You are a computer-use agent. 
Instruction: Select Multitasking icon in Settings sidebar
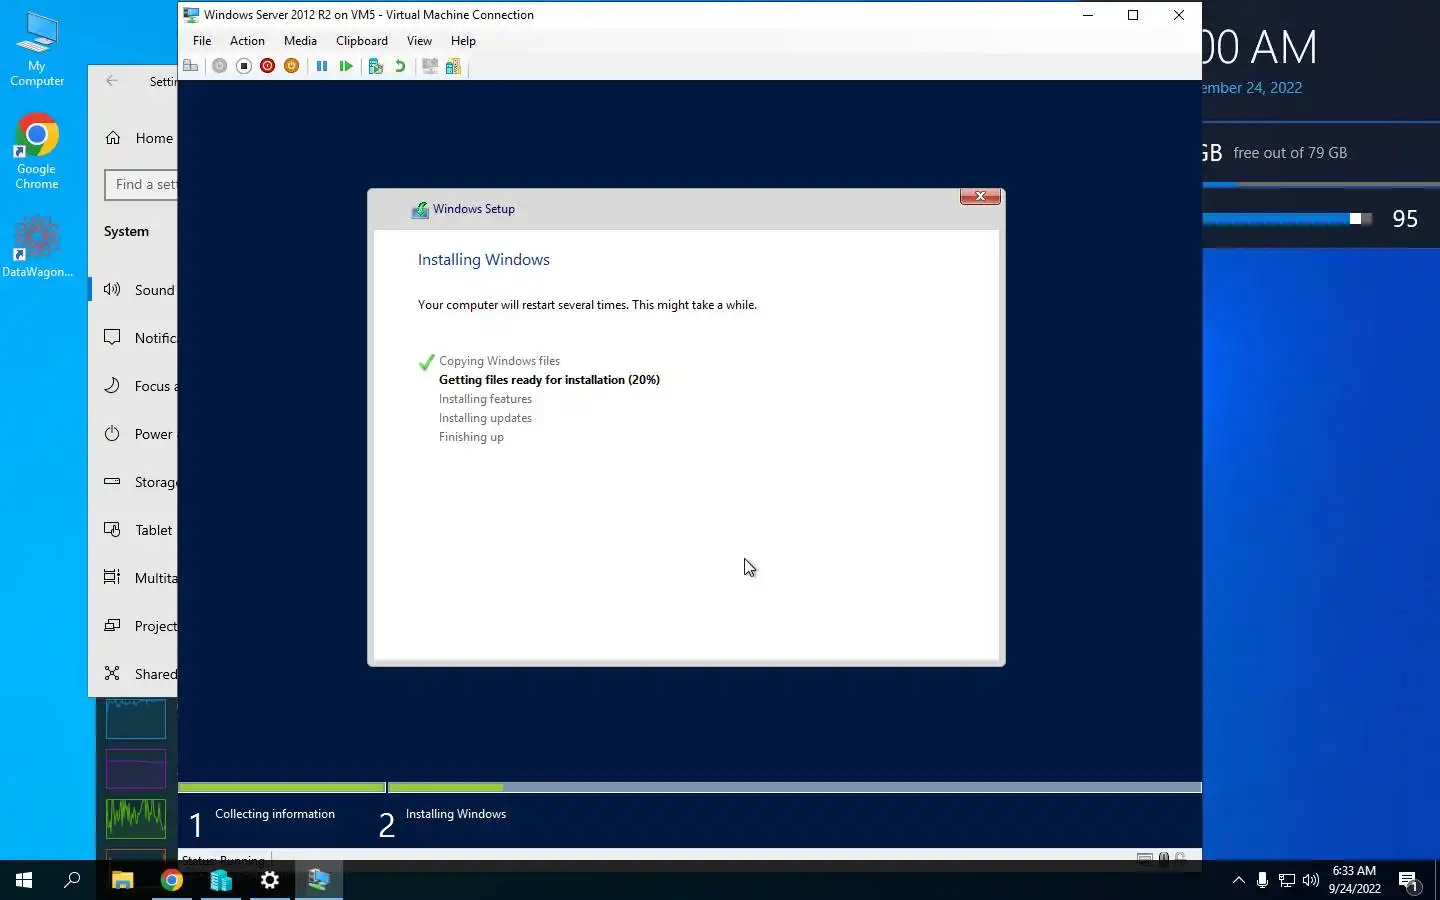[x=112, y=577]
